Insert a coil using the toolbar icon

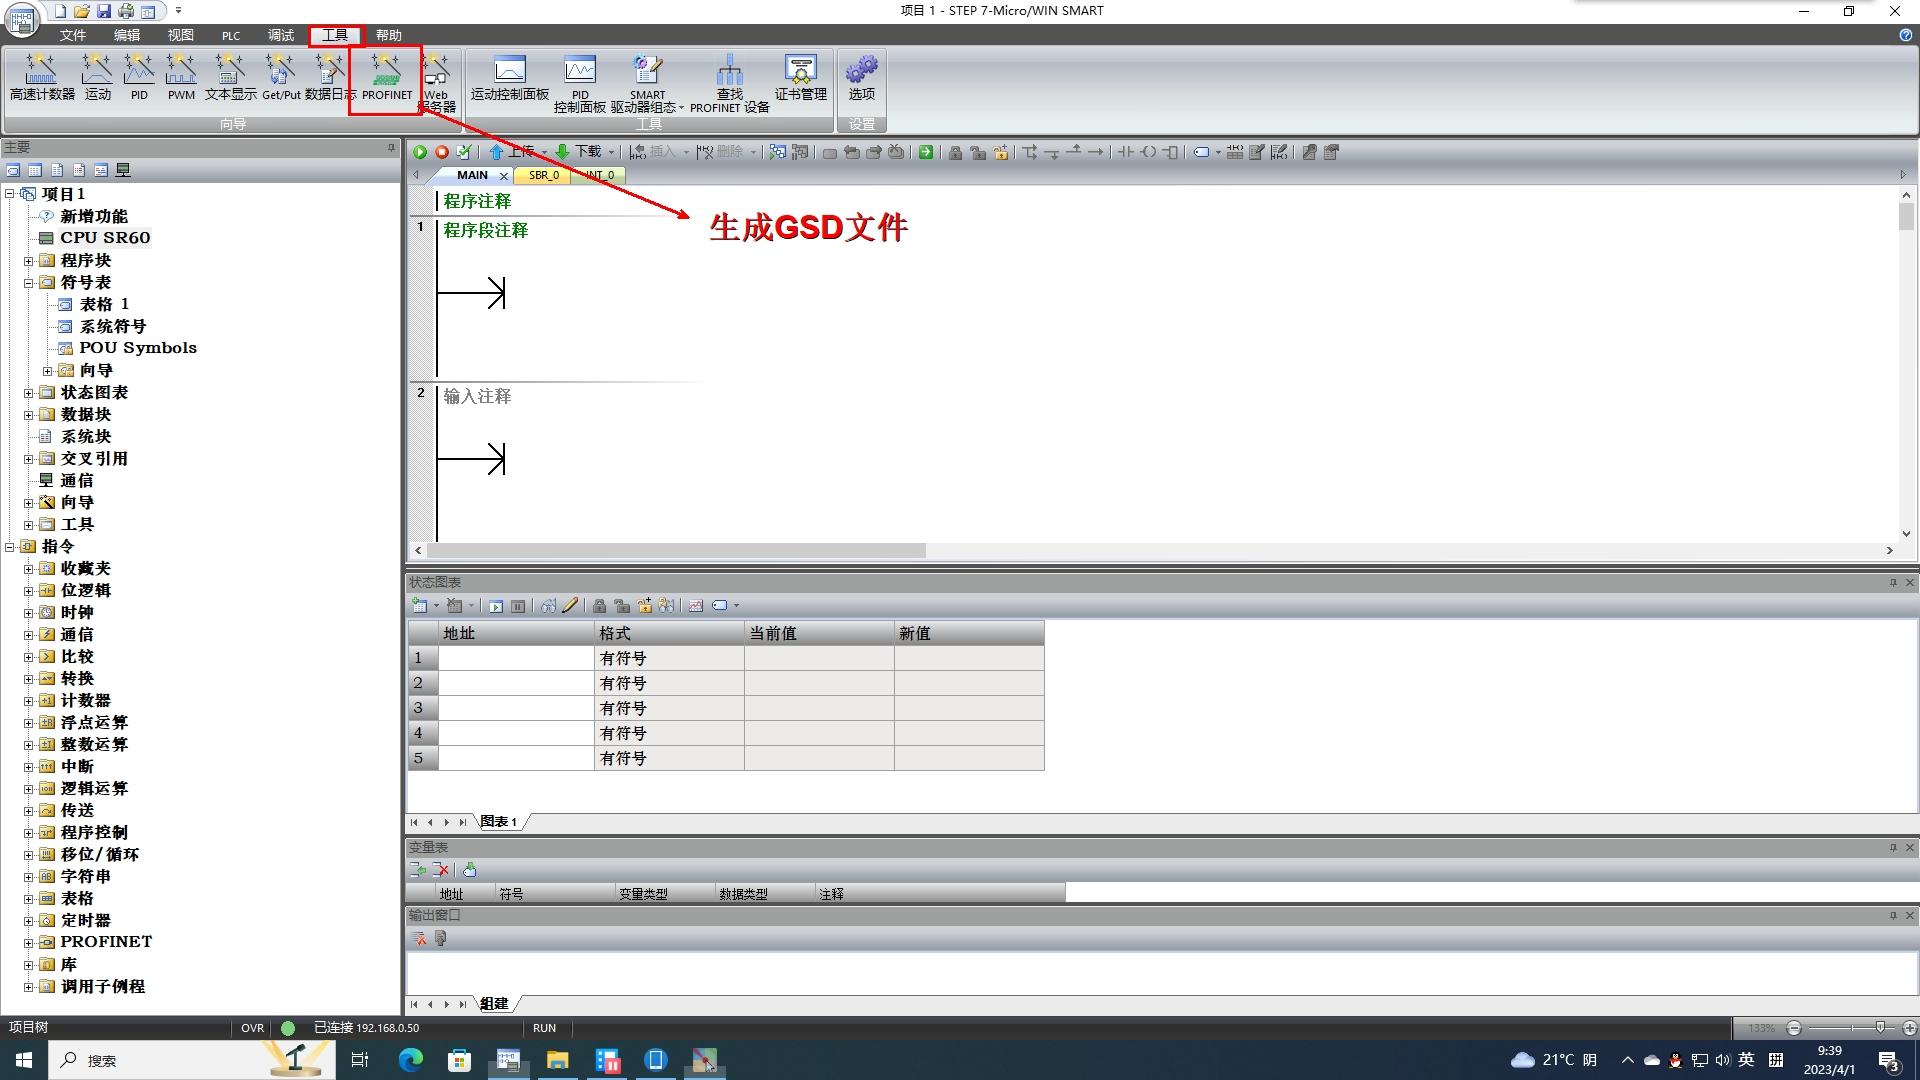[1148, 152]
